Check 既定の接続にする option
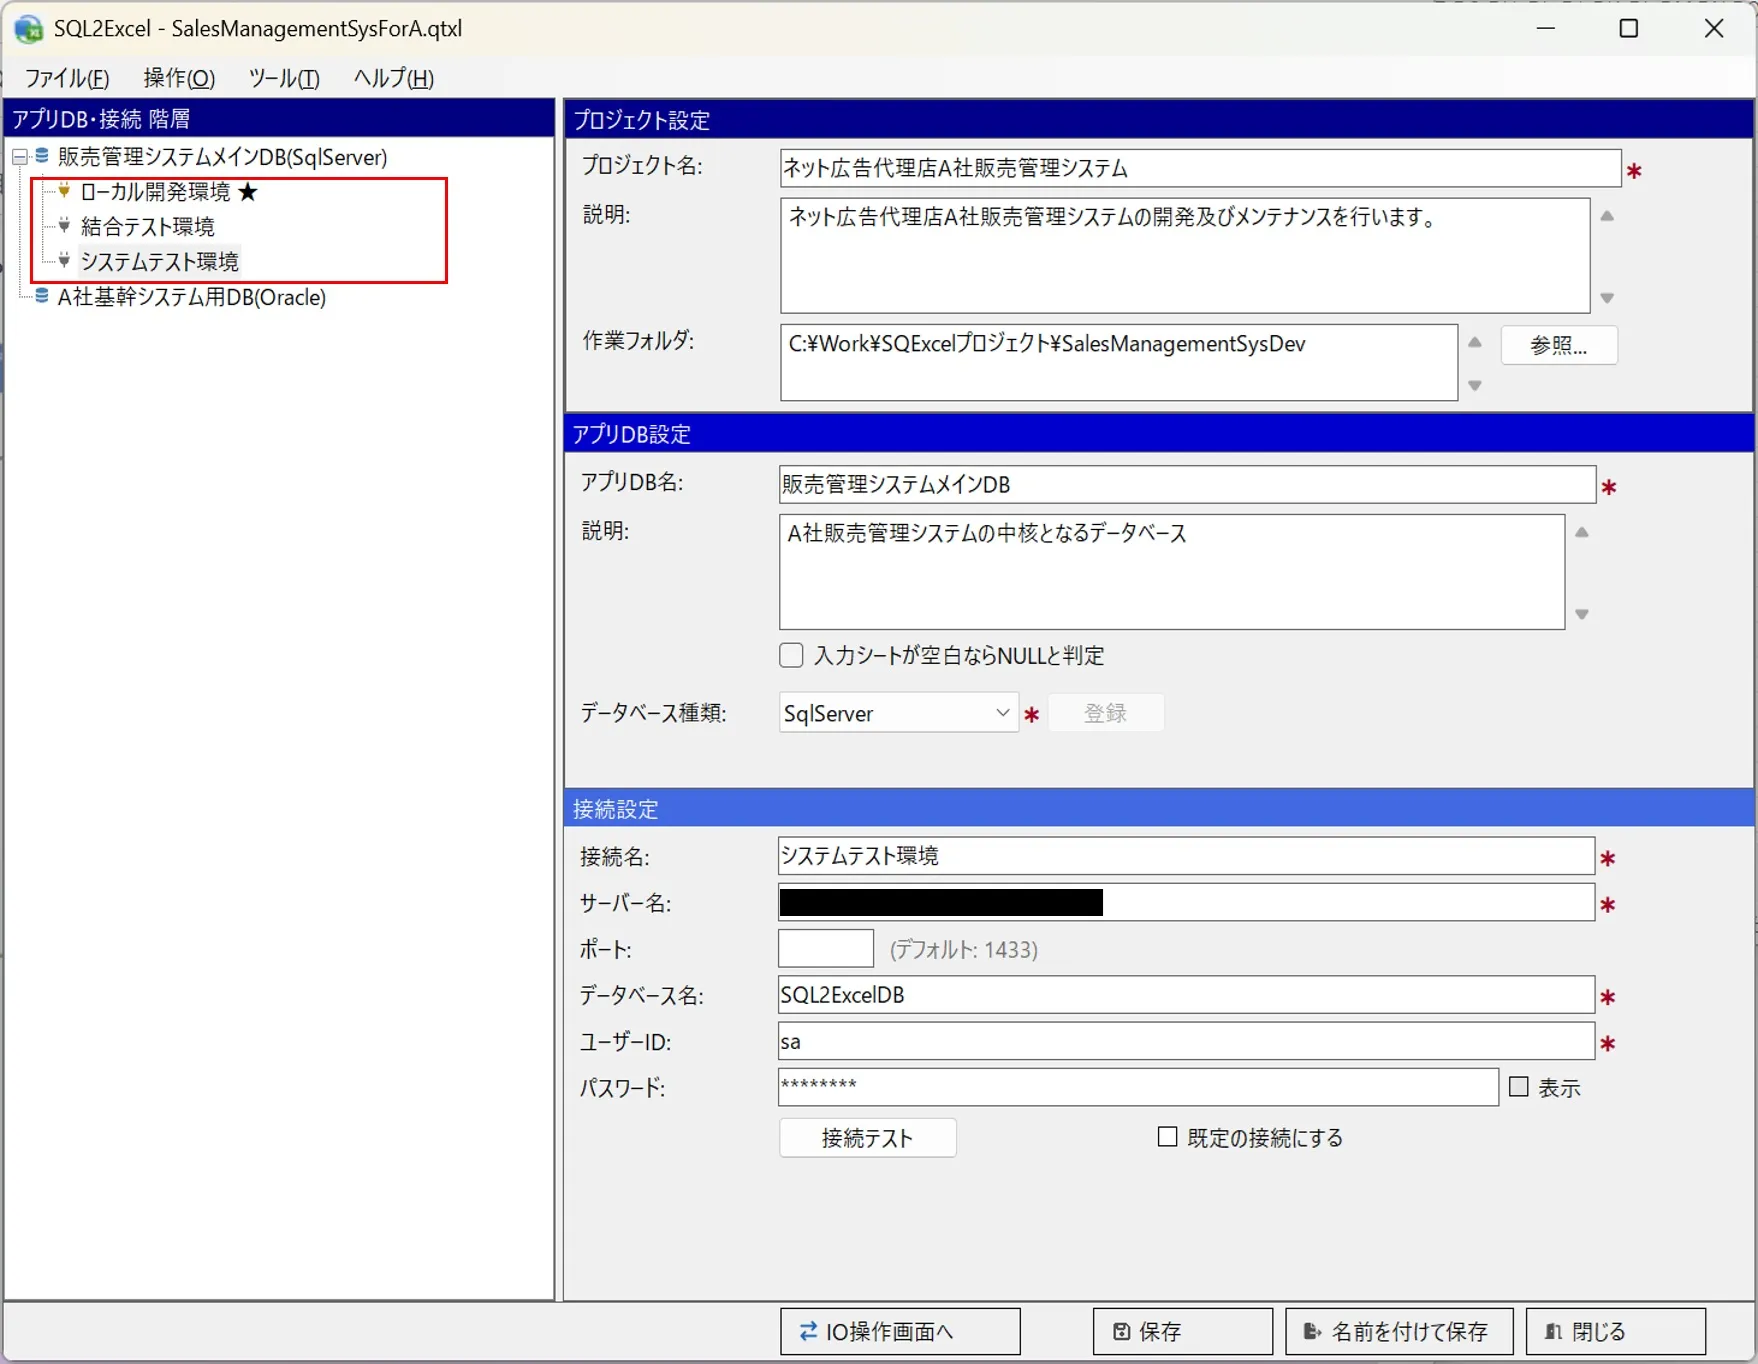Screen dimensions: 1758x1364 1167,1137
